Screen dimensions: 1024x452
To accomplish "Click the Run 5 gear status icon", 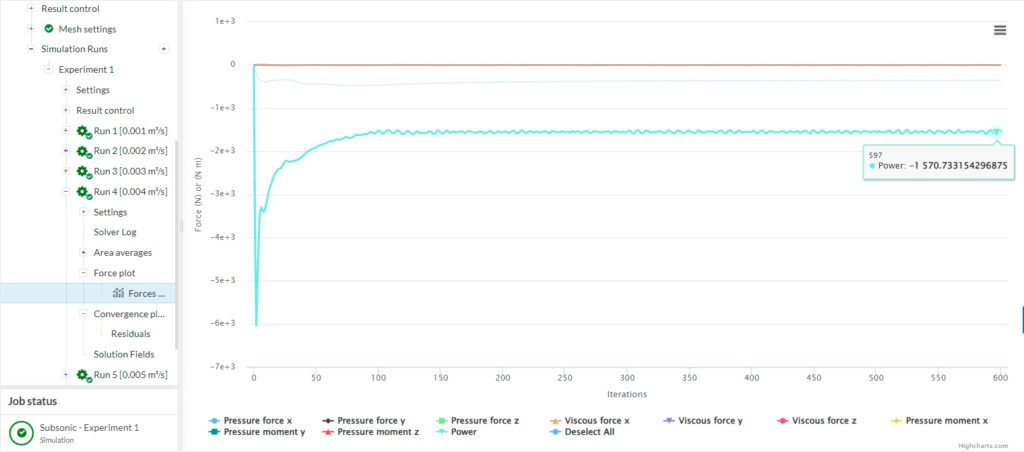I will coord(84,375).
